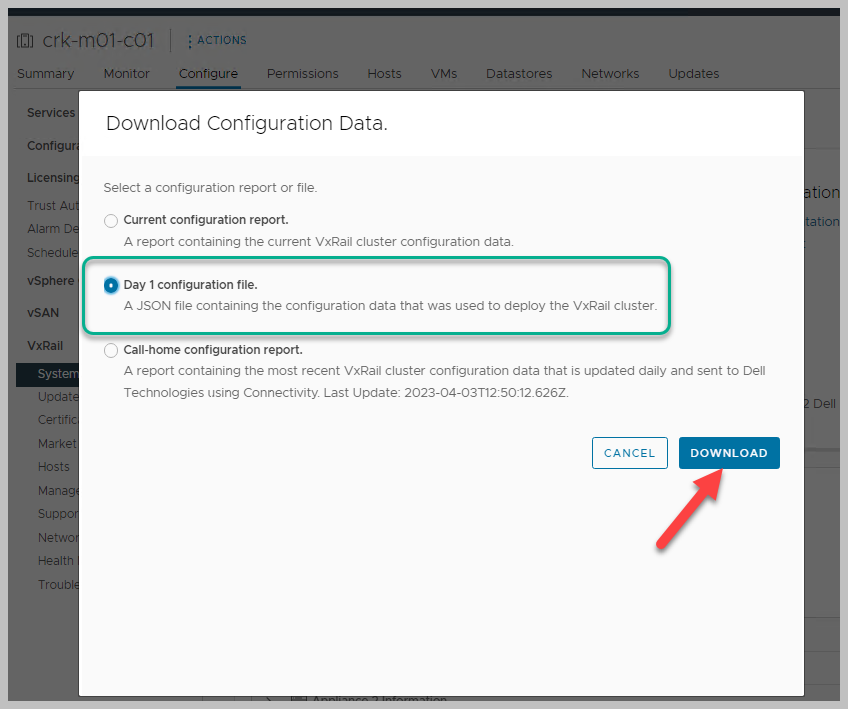Image resolution: width=848 pixels, height=709 pixels.
Task: View the Networks tab
Action: pos(610,74)
